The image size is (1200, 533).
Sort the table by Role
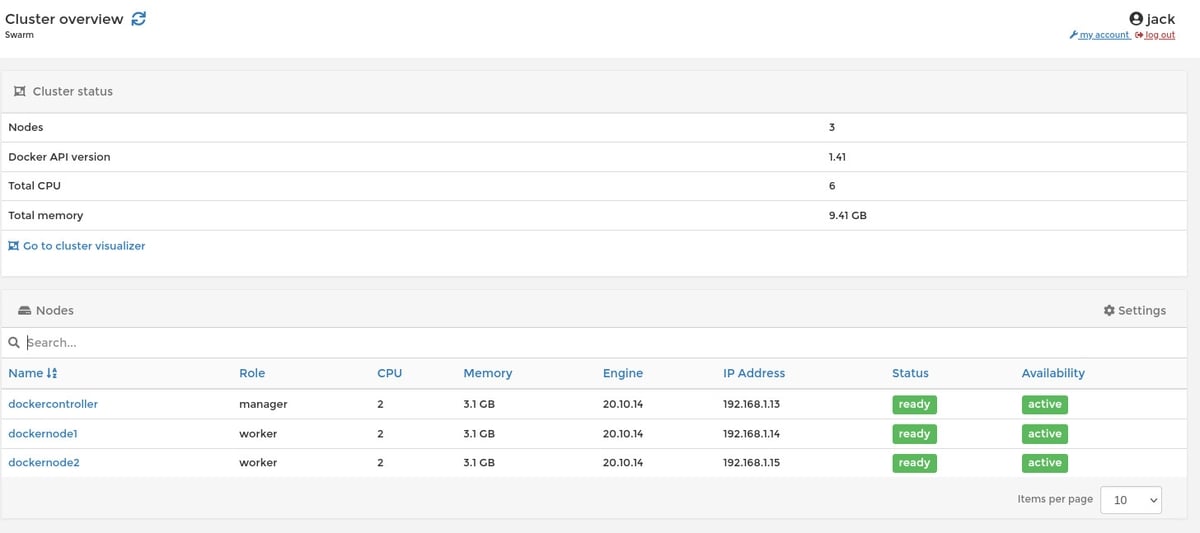click(252, 373)
